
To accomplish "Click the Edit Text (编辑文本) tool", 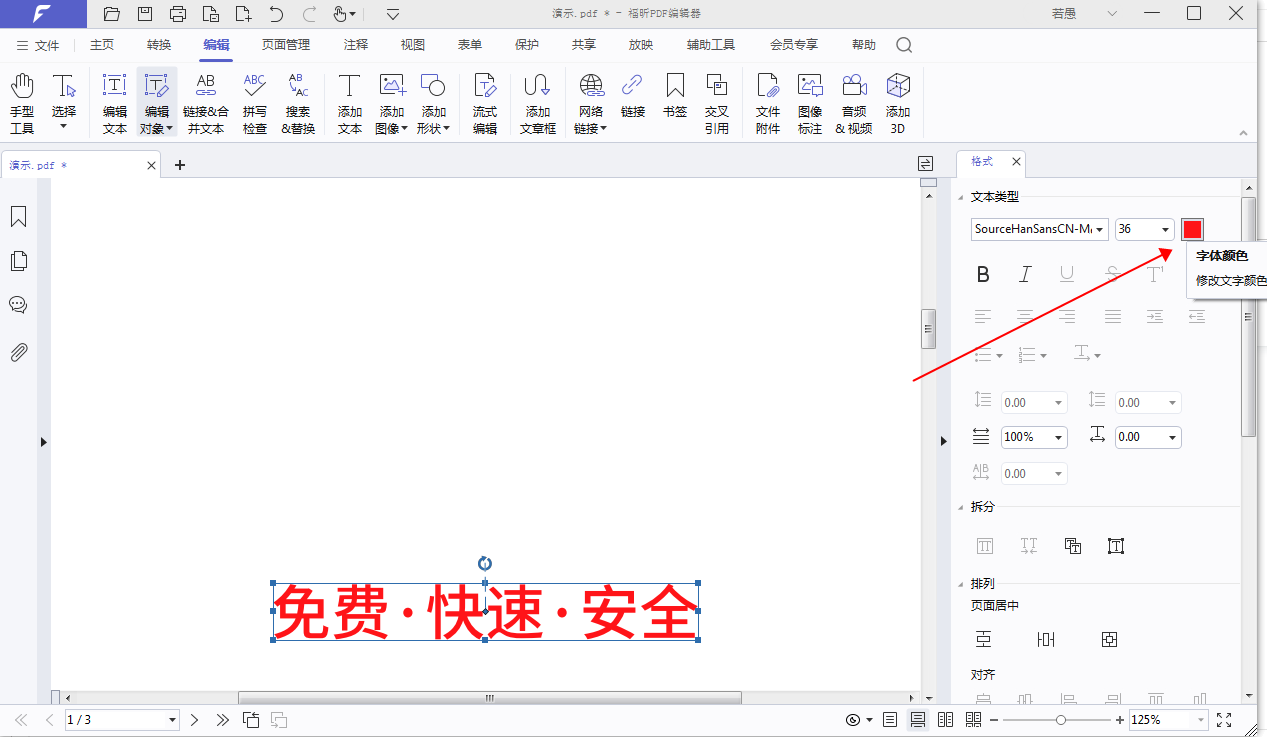I will [x=115, y=103].
